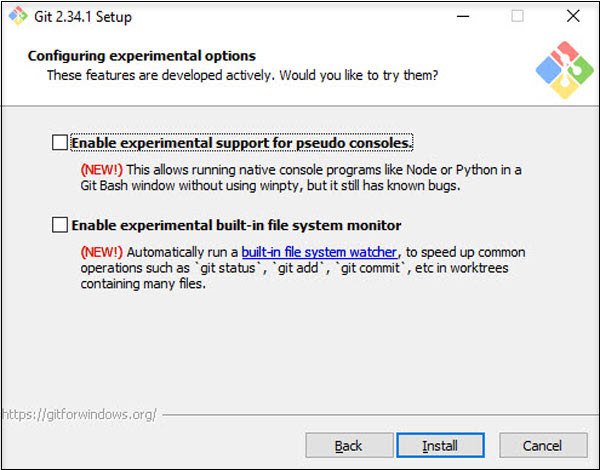Click the greyed-out maximize button
Viewport: 600px width, 470px height.
coord(517,17)
